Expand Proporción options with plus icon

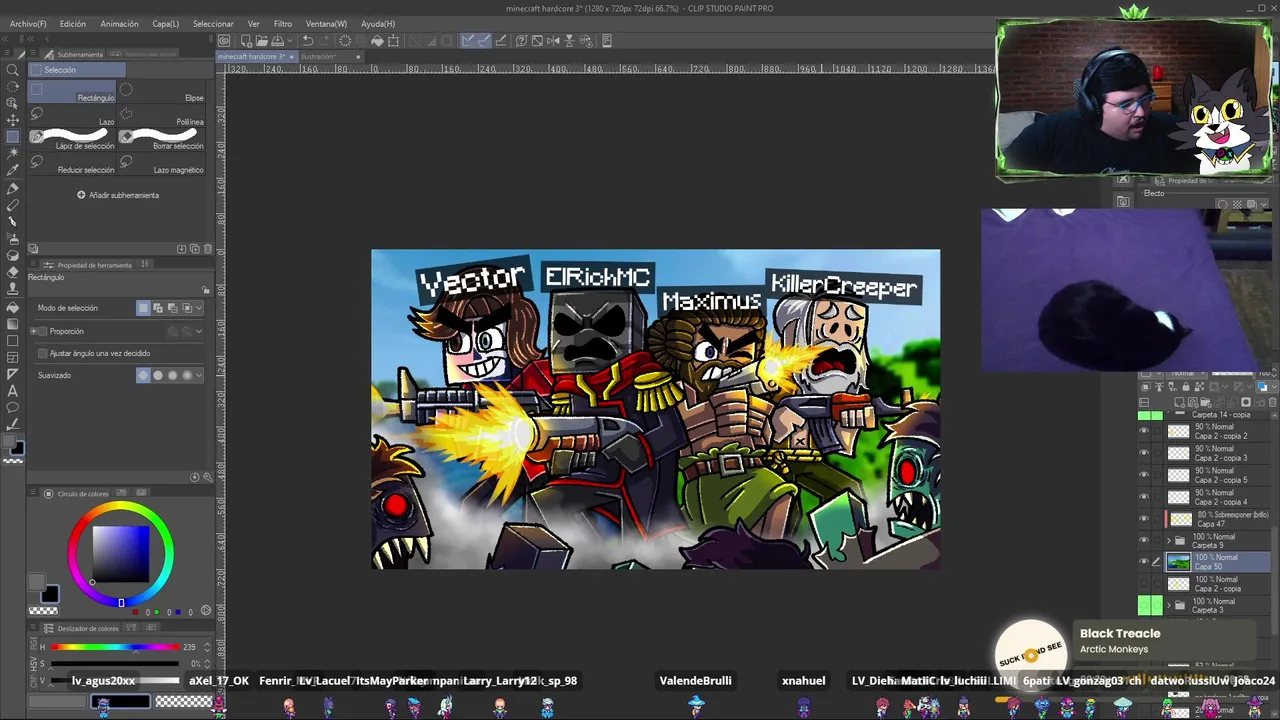[x=33, y=331]
